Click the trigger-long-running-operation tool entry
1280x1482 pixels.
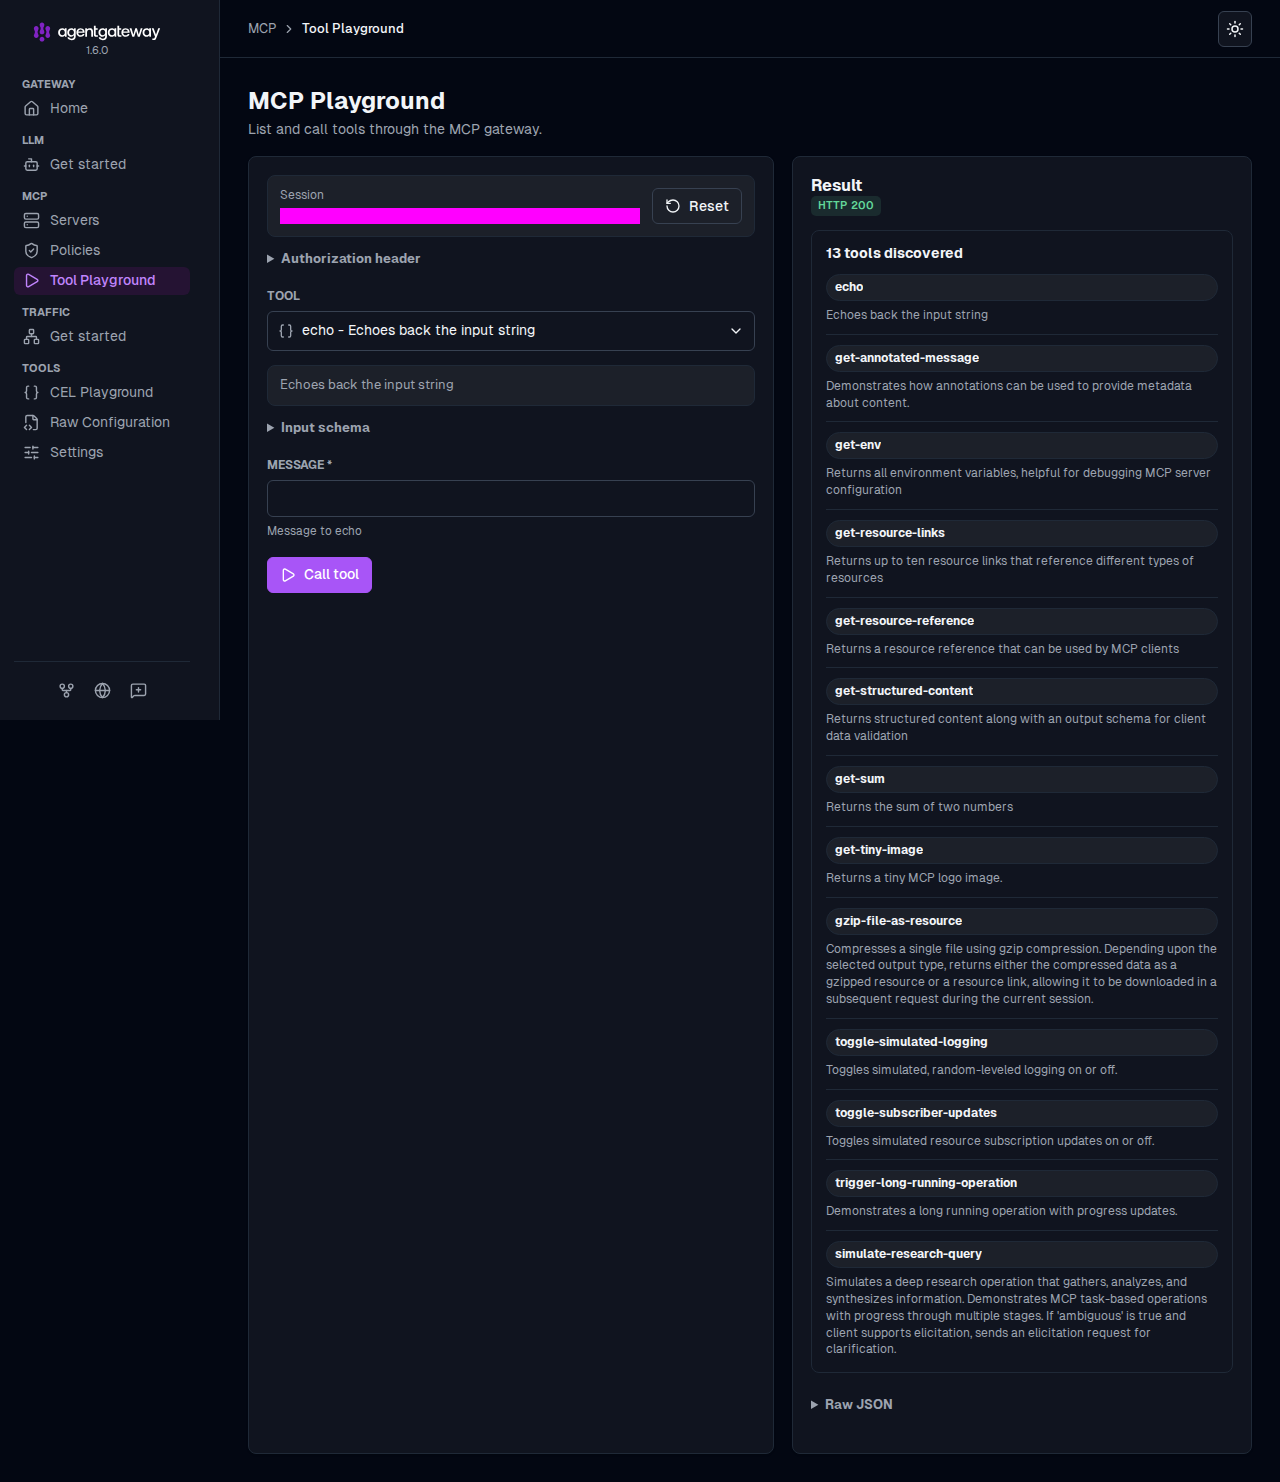click(1022, 1183)
